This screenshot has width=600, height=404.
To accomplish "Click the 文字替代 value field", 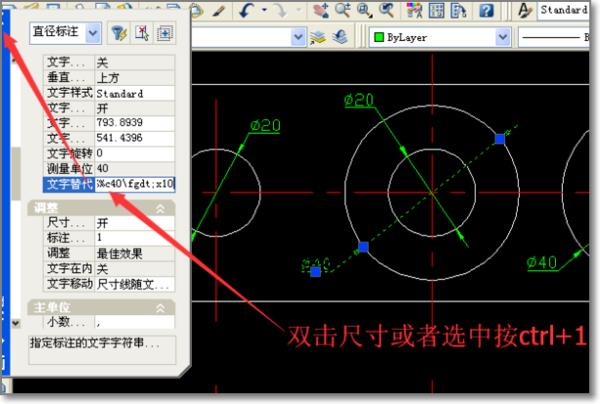I will click(135, 184).
